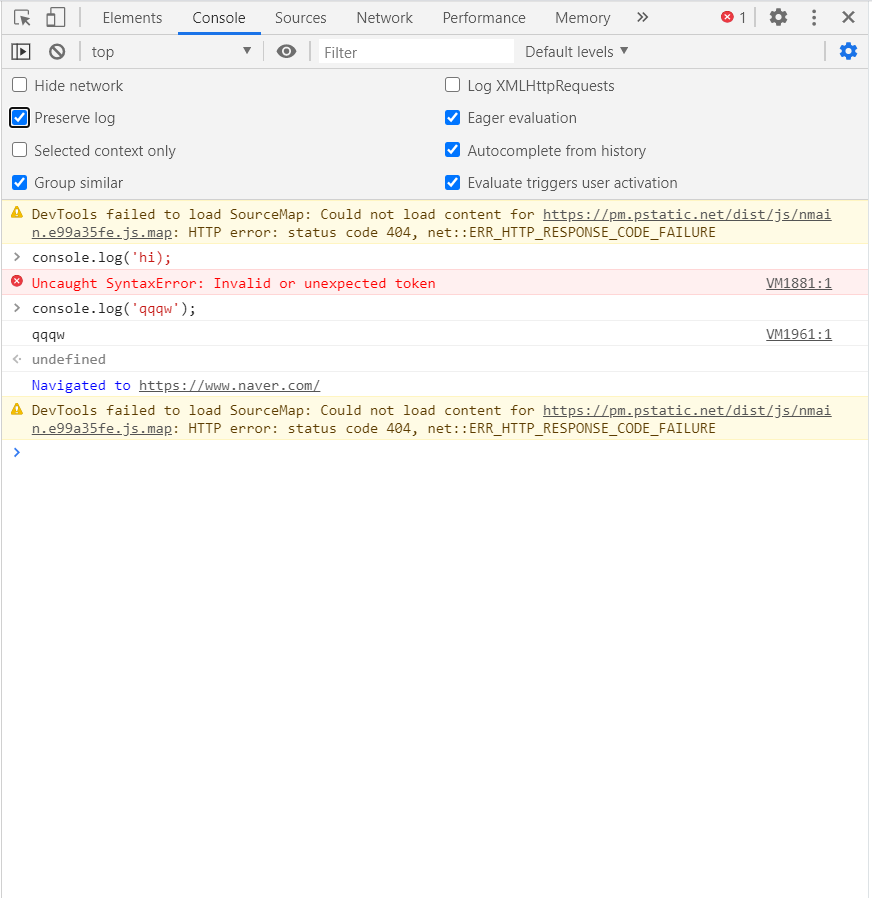Open the console settings gear icon
This screenshot has width=872, height=898.
coord(848,51)
